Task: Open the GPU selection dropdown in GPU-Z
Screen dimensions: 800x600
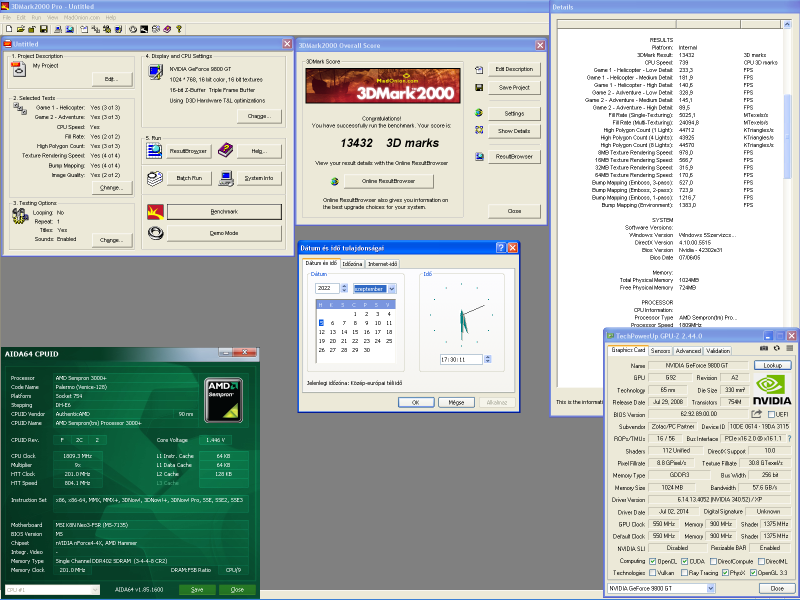Action: (711, 588)
